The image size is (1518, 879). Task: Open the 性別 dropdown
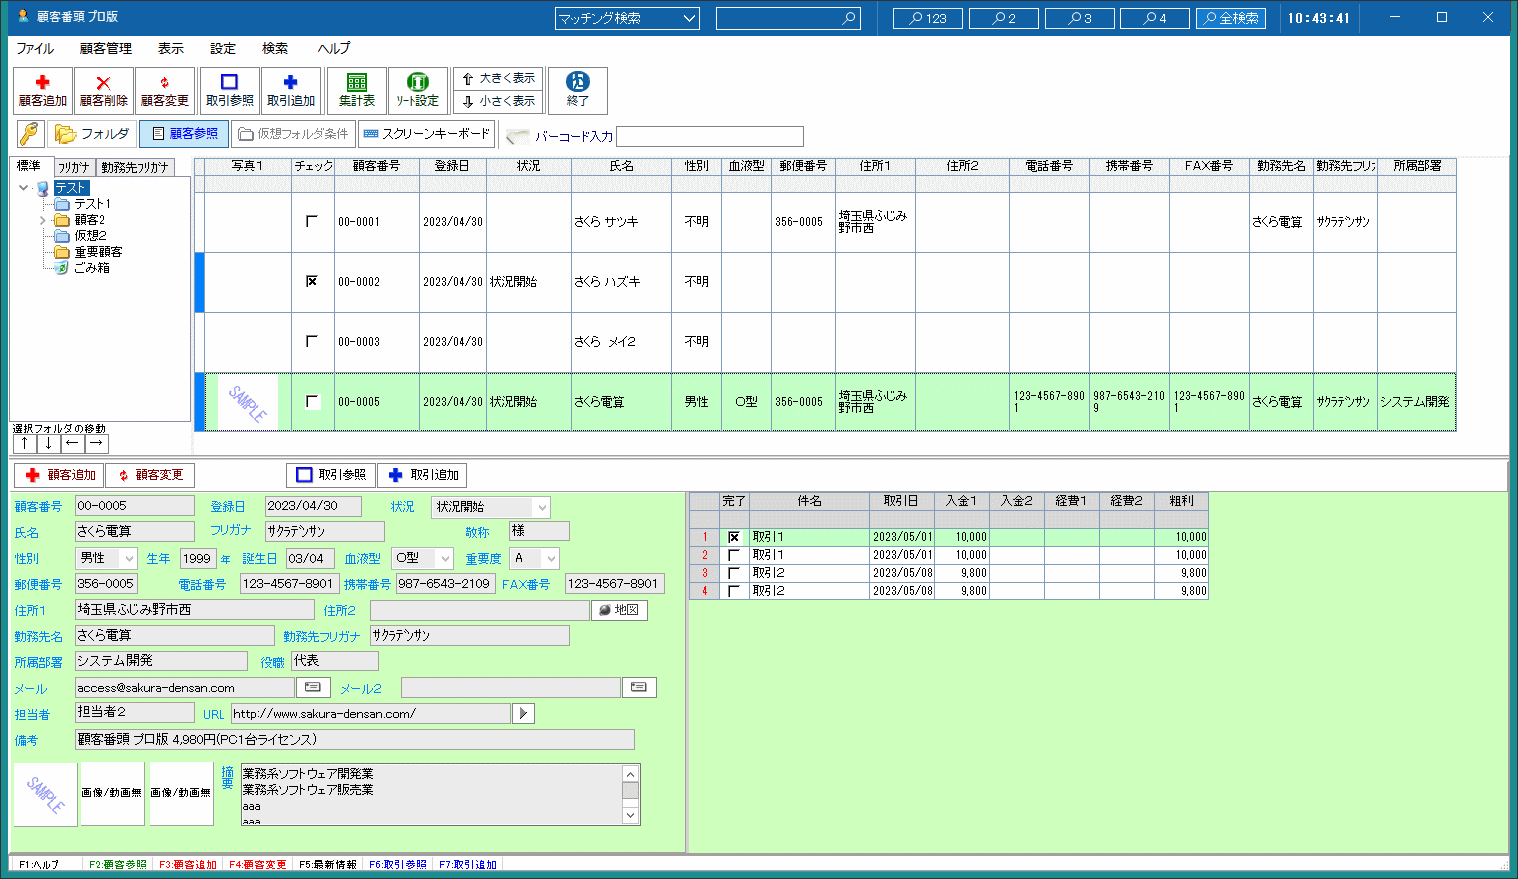(x=129, y=558)
